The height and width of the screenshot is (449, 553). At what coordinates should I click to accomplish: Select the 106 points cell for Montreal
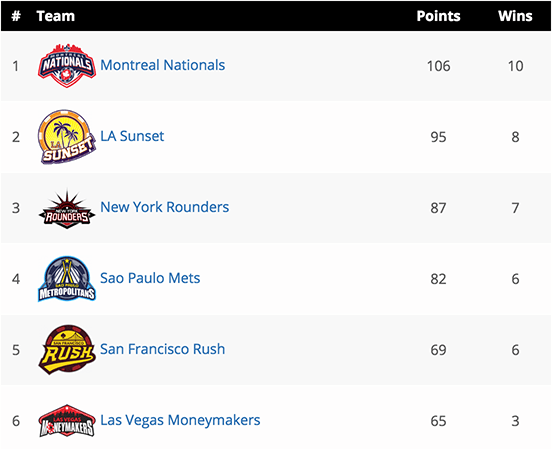[438, 66]
